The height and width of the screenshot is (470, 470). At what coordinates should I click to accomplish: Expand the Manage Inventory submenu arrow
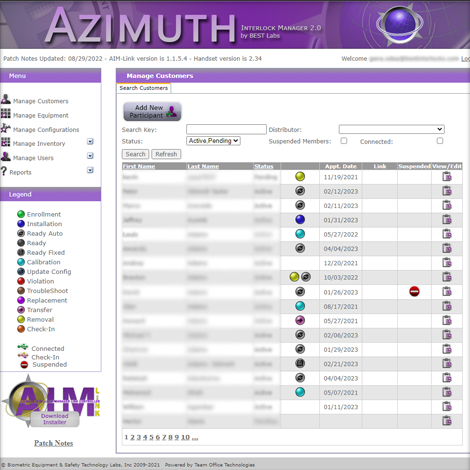point(90,142)
